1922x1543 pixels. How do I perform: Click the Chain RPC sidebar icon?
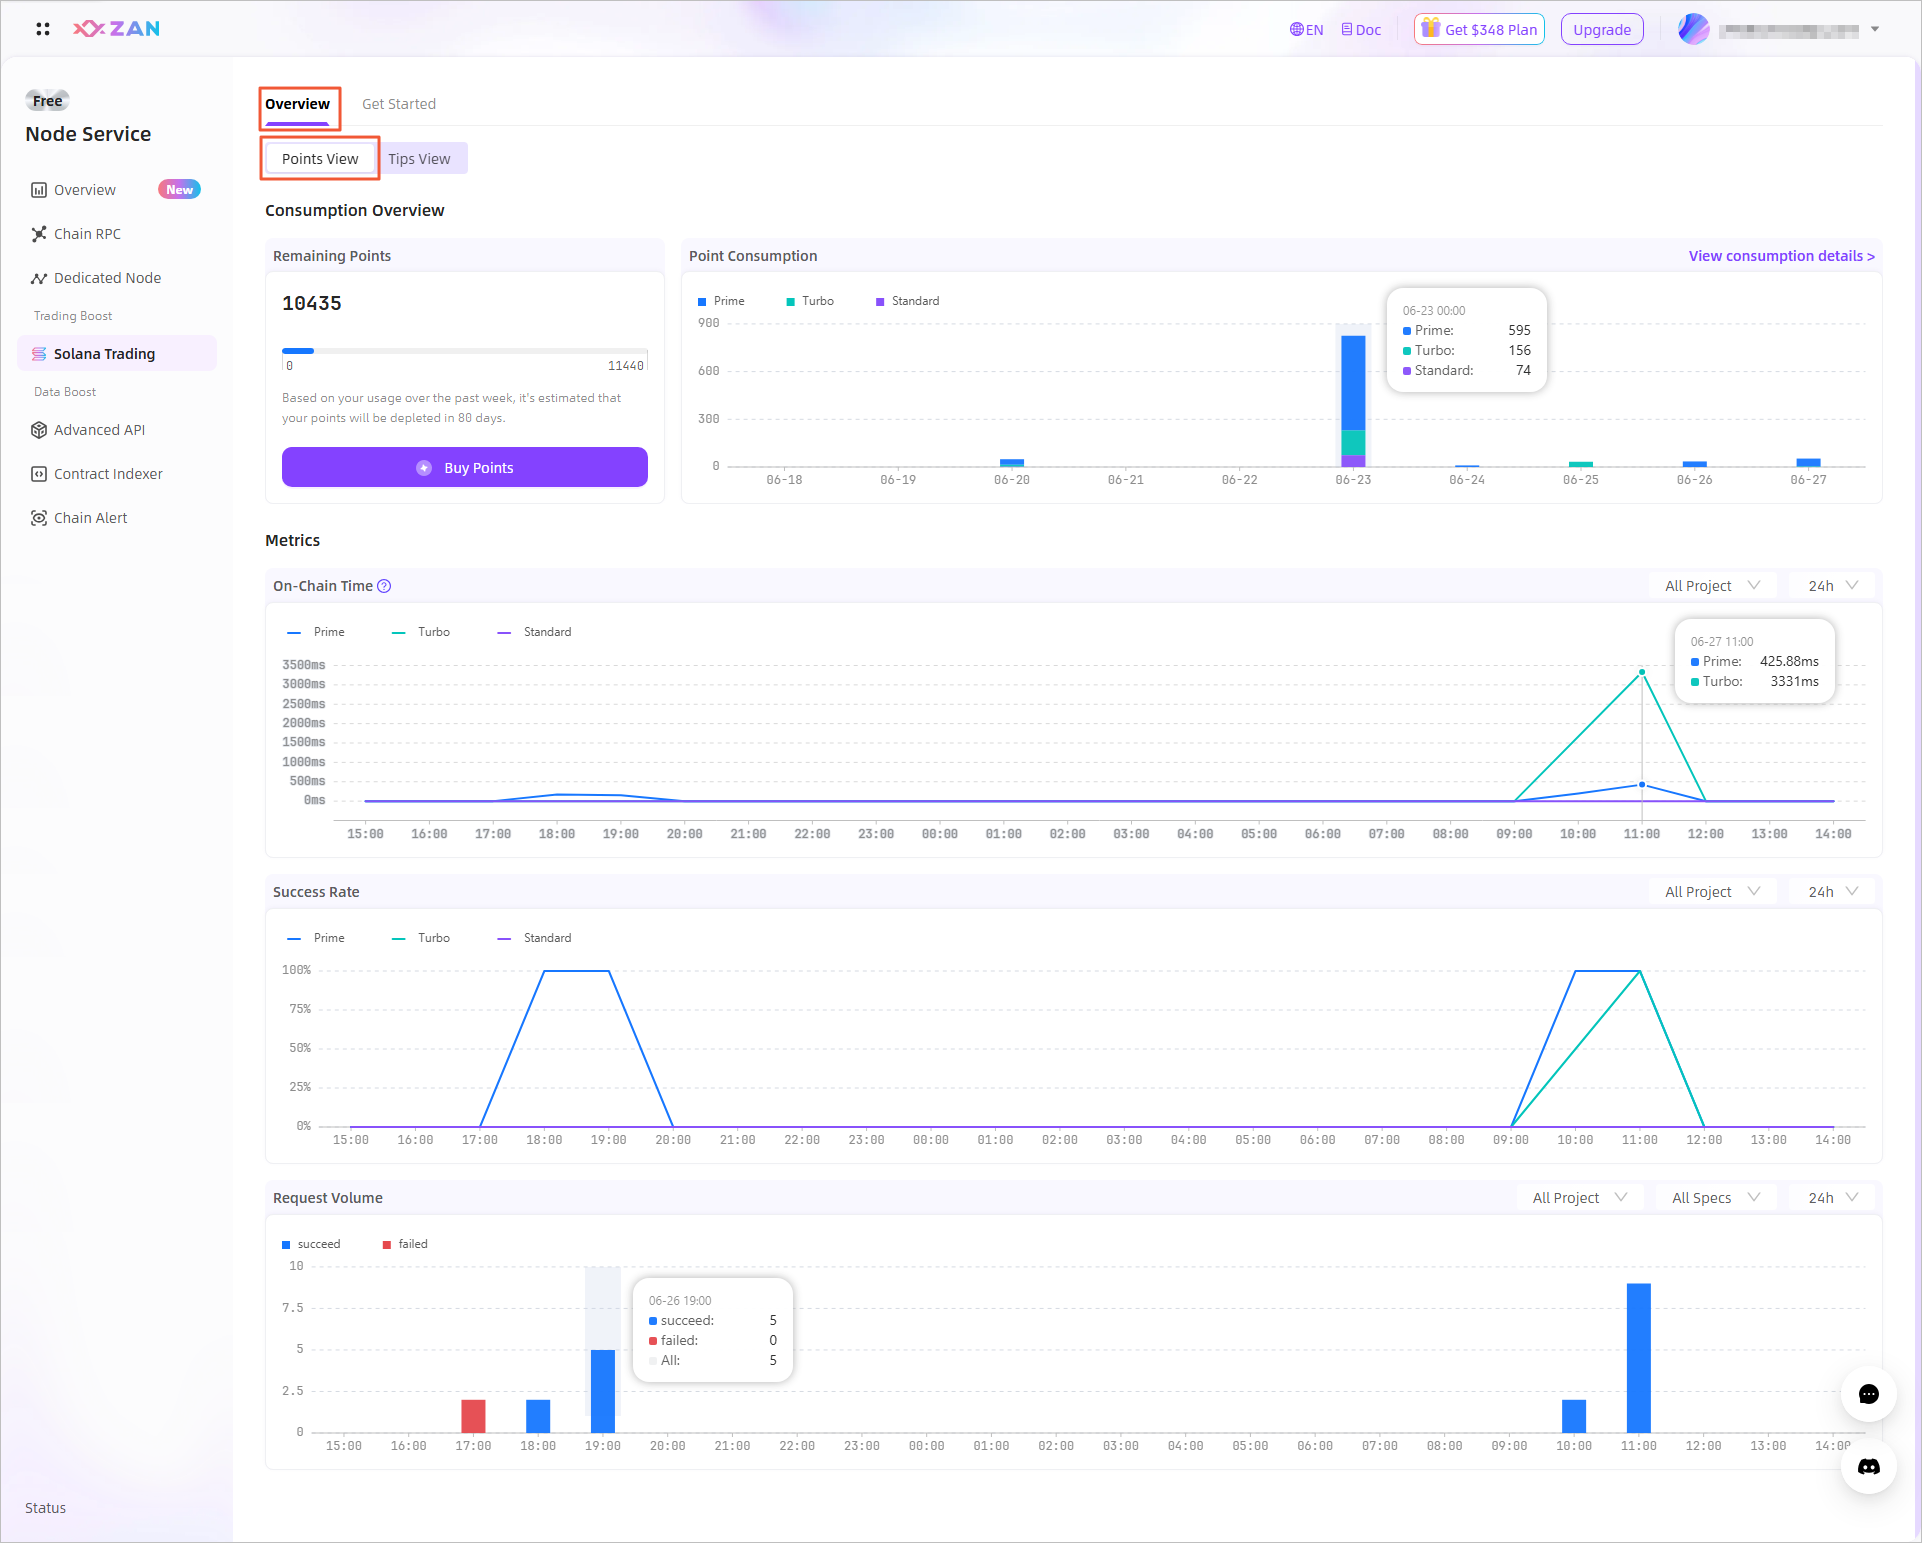[x=39, y=234]
